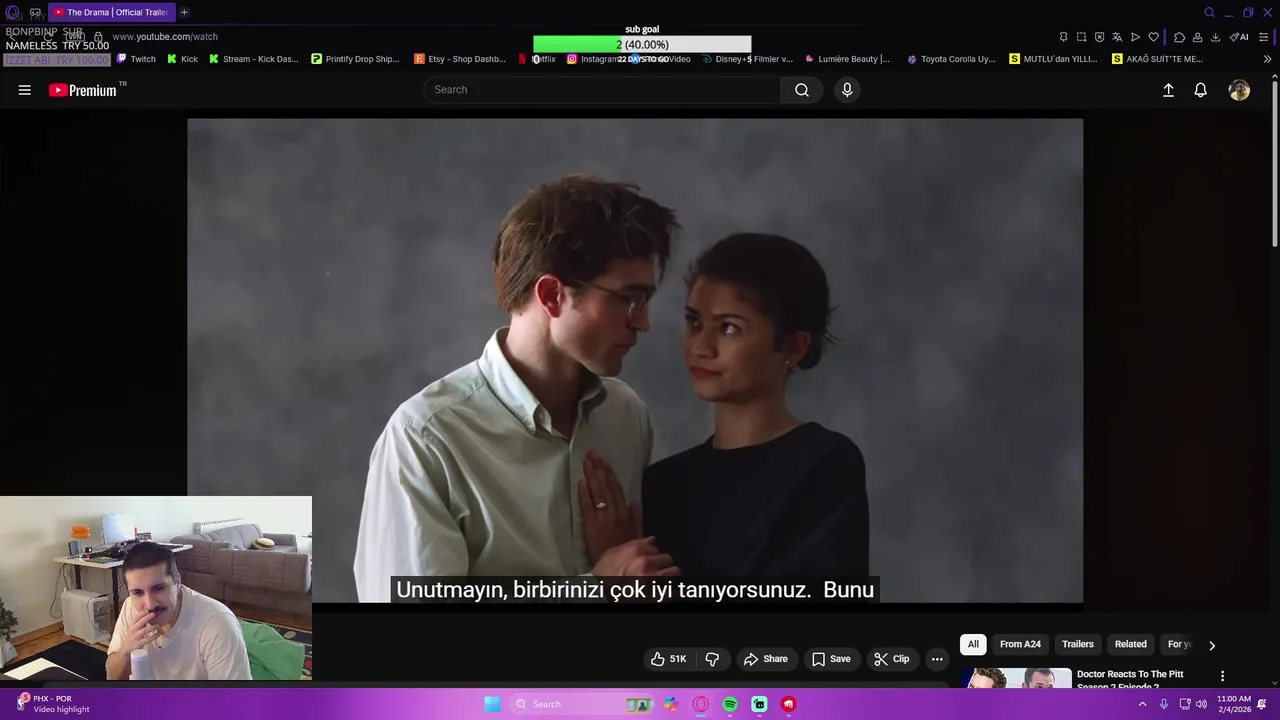Click the YouTube search input field
This screenshot has height=720, width=1280.
click(602, 90)
